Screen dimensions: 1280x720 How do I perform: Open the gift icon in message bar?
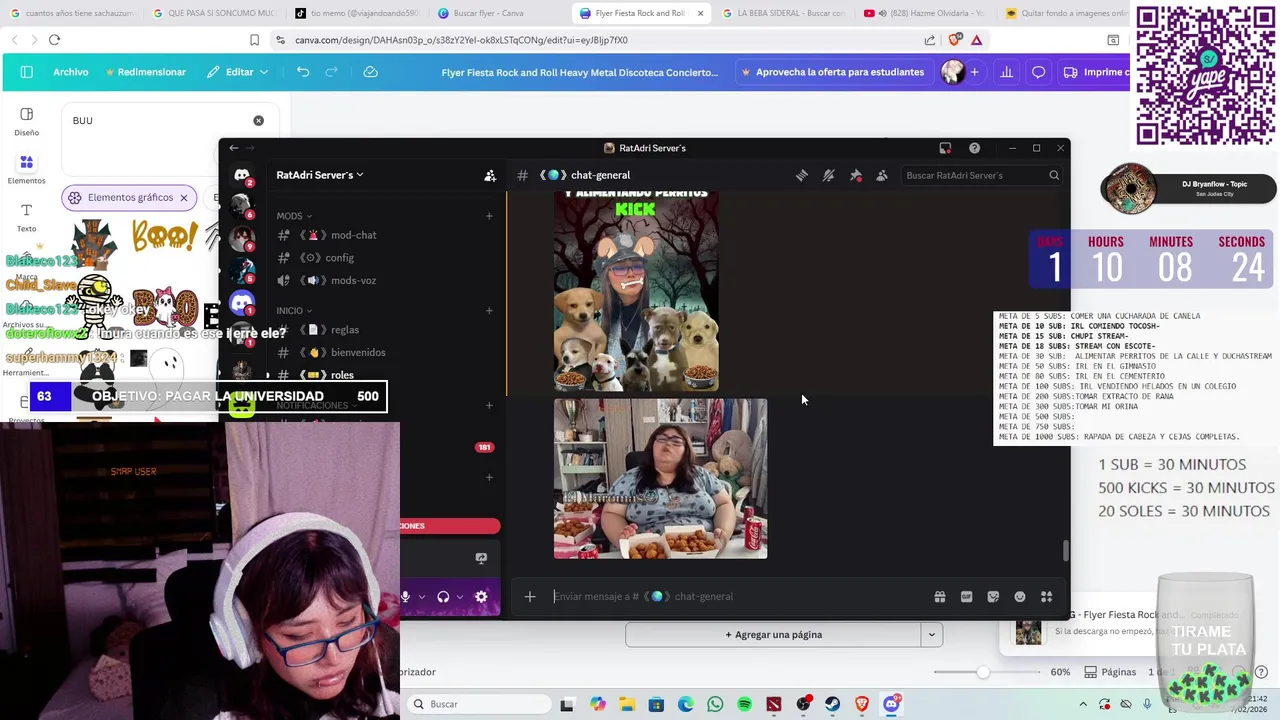coord(940,597)
